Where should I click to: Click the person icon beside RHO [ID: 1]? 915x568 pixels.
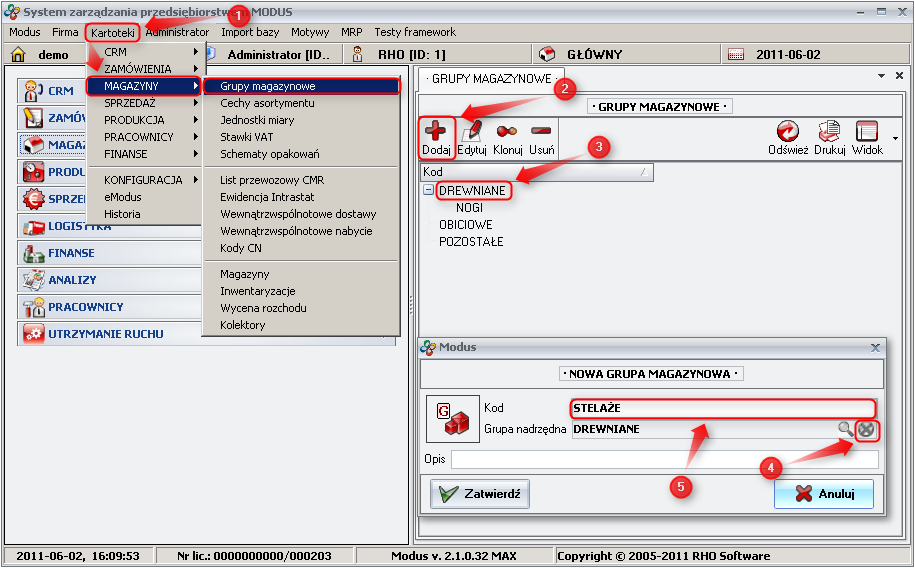(x=357, y=54)
